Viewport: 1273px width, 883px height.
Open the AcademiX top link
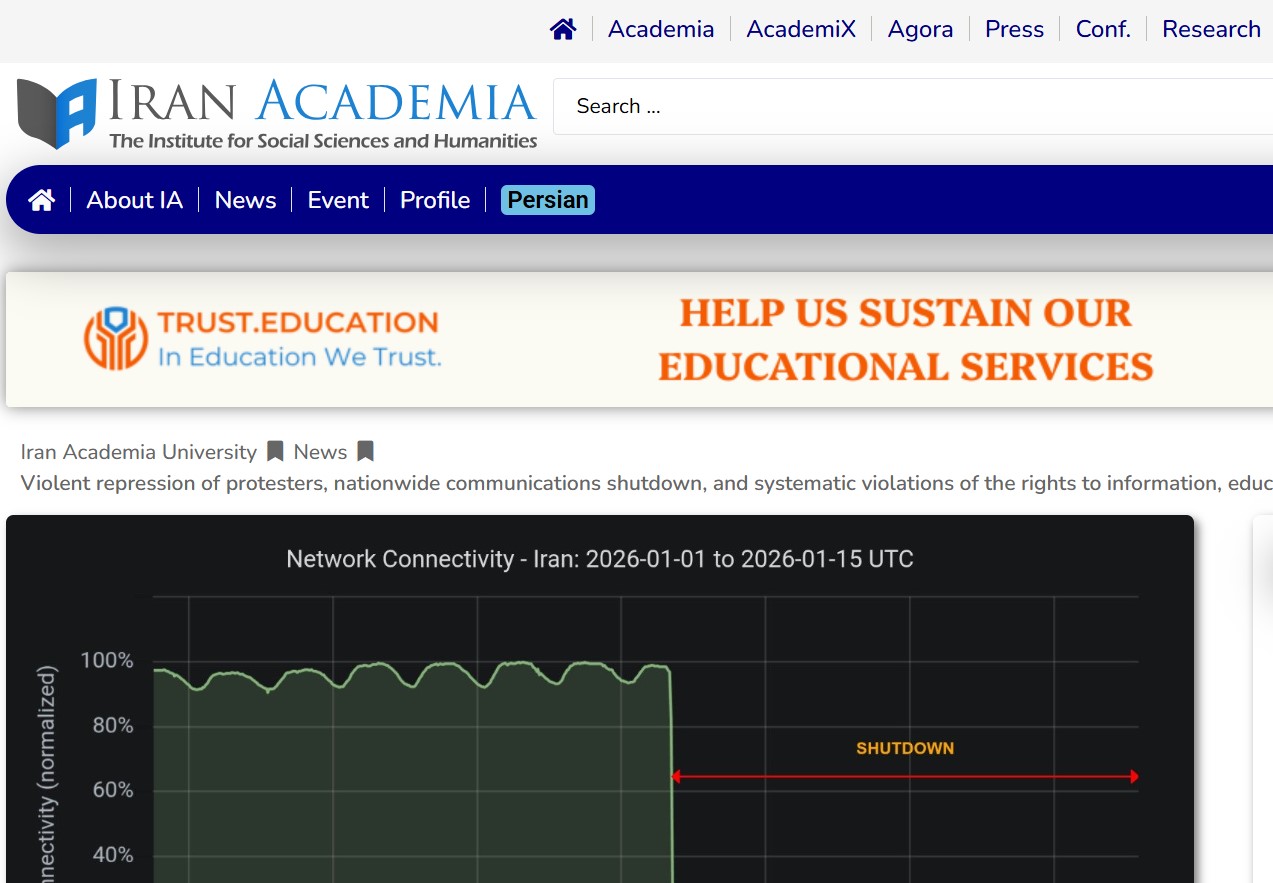[x=801, y=30]
